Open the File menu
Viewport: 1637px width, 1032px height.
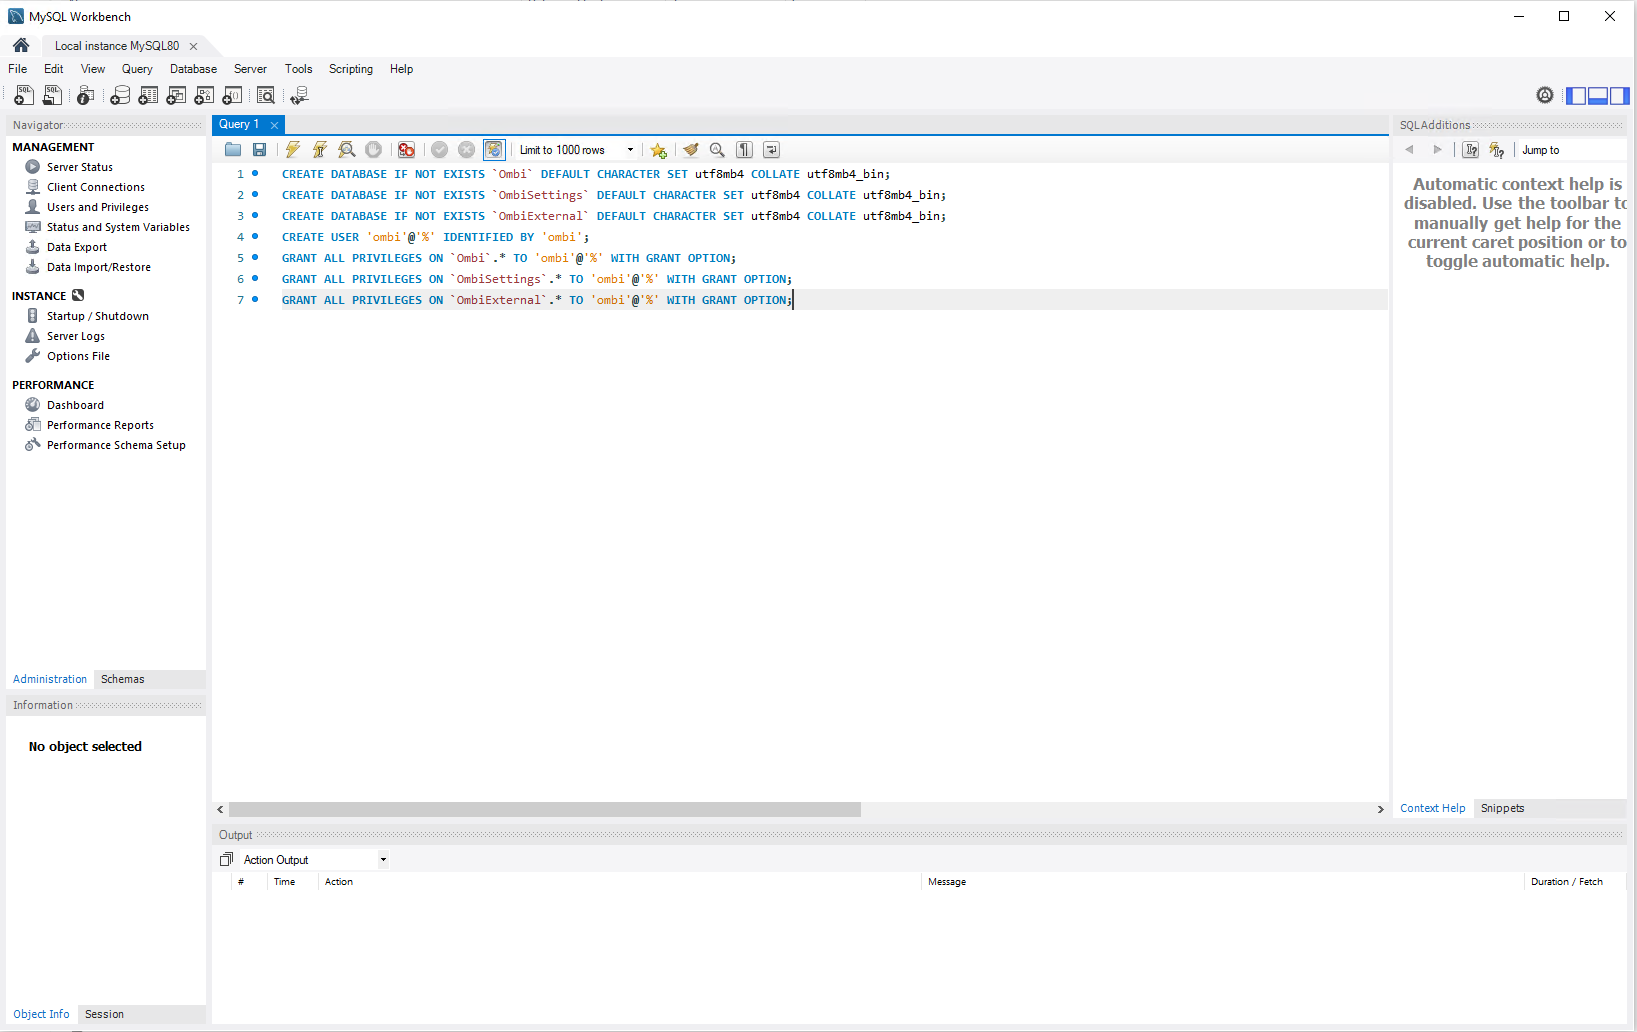tap(18, 69)
